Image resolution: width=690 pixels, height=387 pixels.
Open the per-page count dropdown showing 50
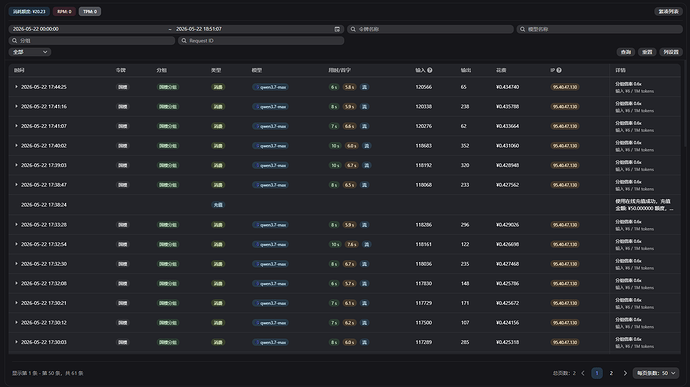point(655,373)
